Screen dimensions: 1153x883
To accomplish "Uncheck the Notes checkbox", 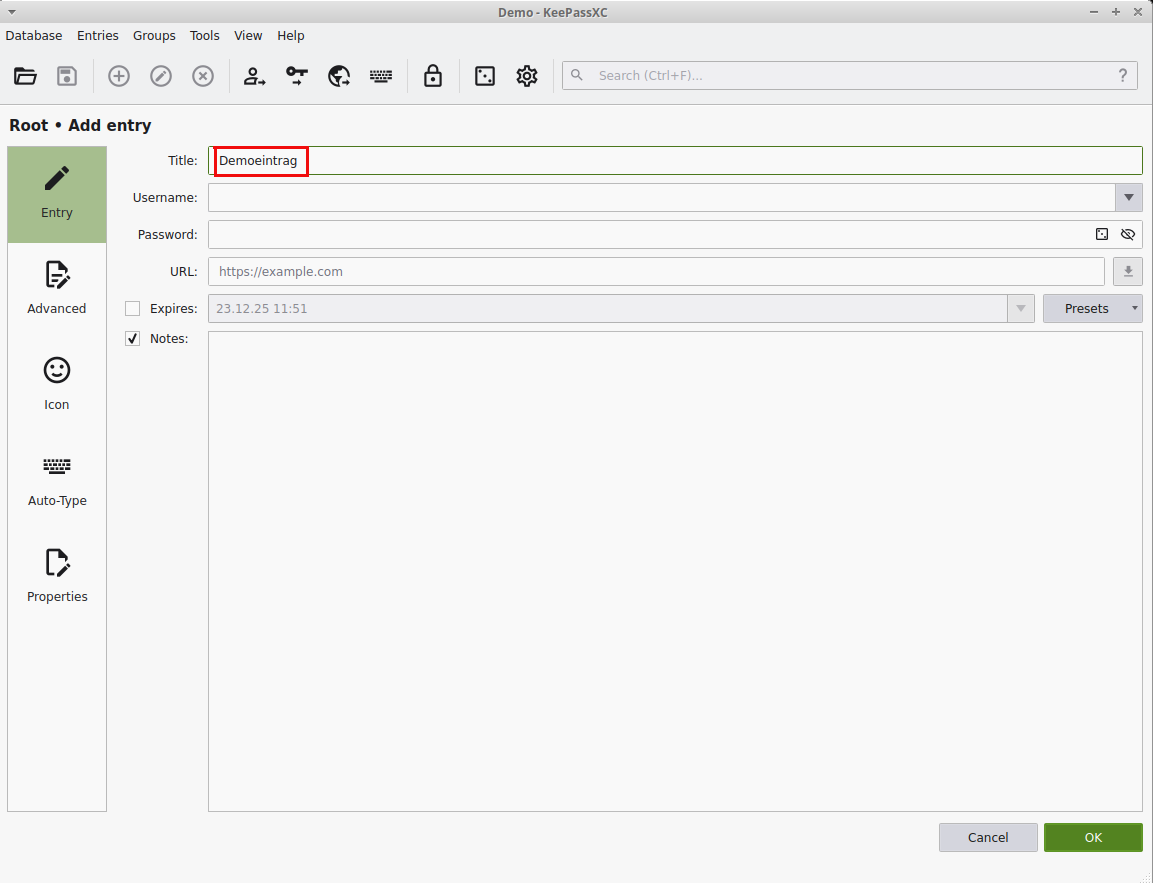I will [132, 338].
